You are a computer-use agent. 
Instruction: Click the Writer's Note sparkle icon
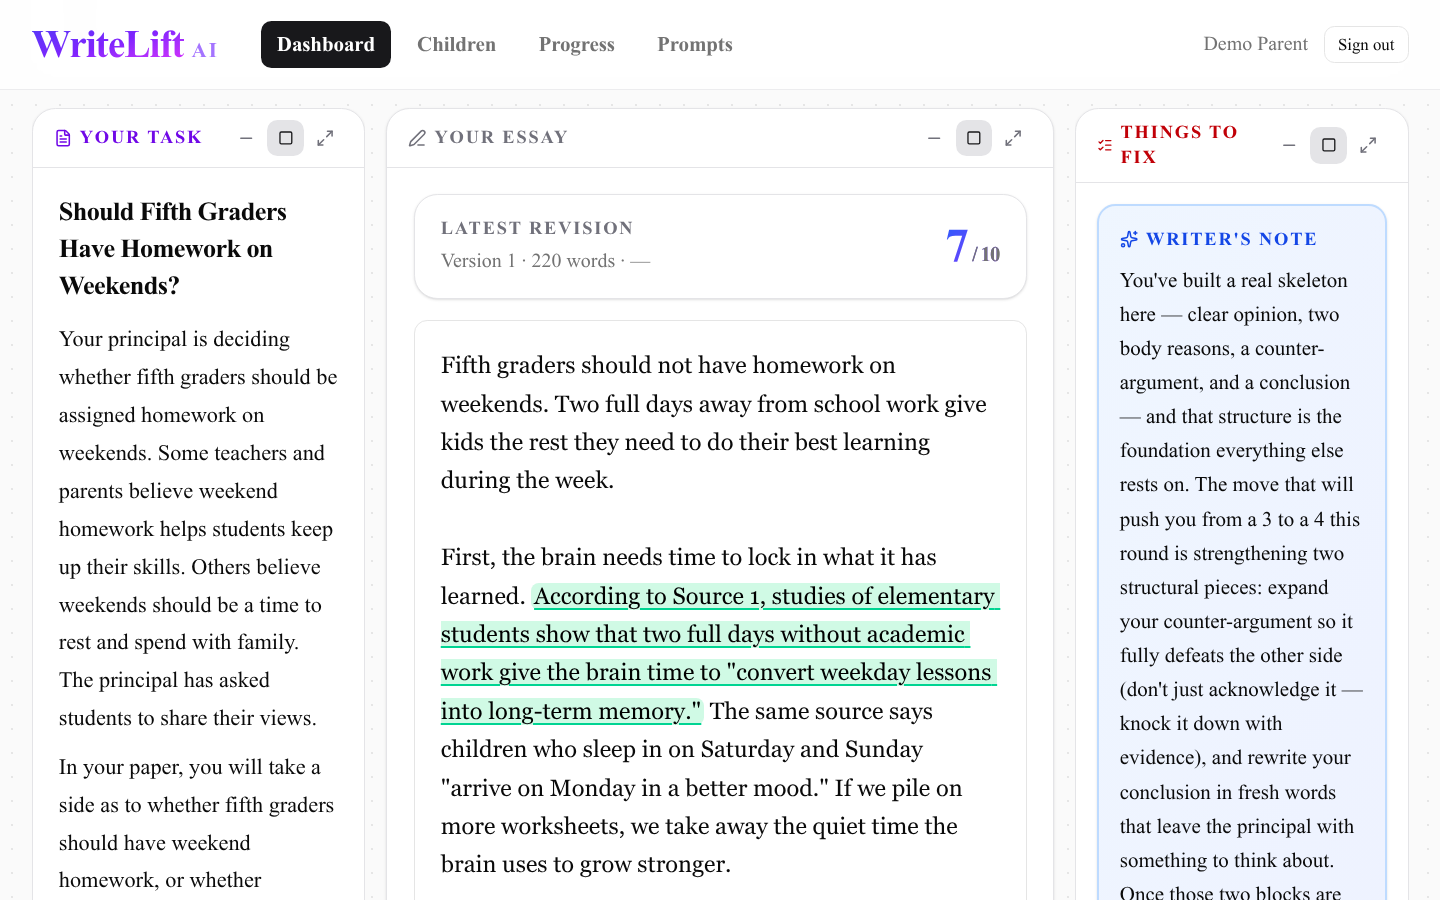pyautogui.click(x=1129, y=239)
